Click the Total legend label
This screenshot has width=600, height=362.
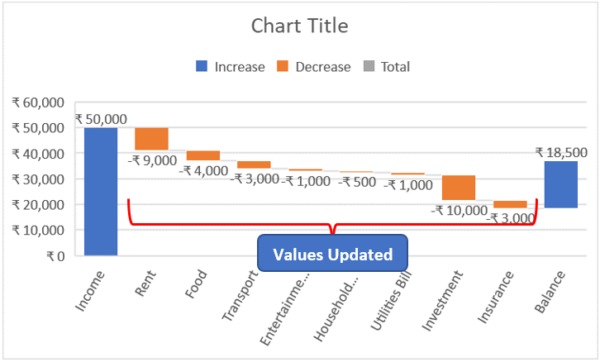click(x=395, y=67)
